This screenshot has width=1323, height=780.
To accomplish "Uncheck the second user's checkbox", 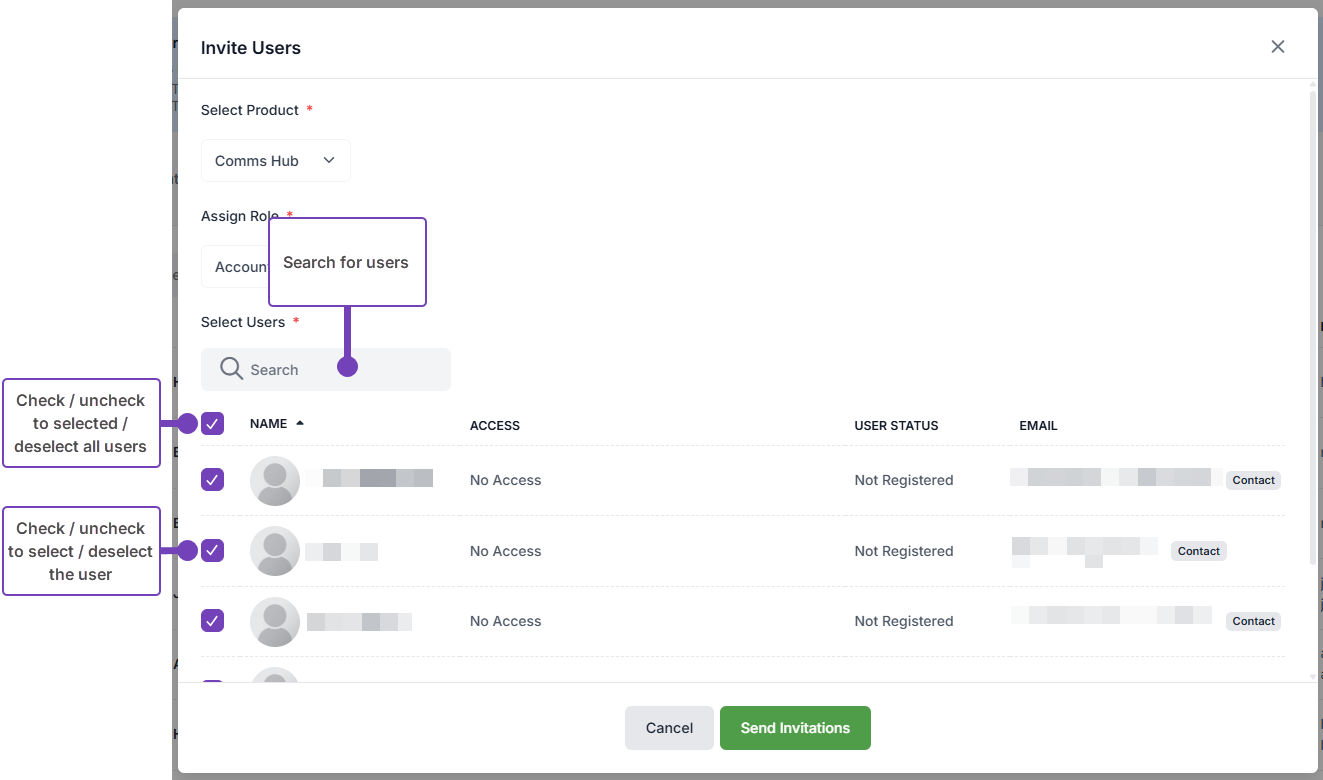I will [213, 550].
